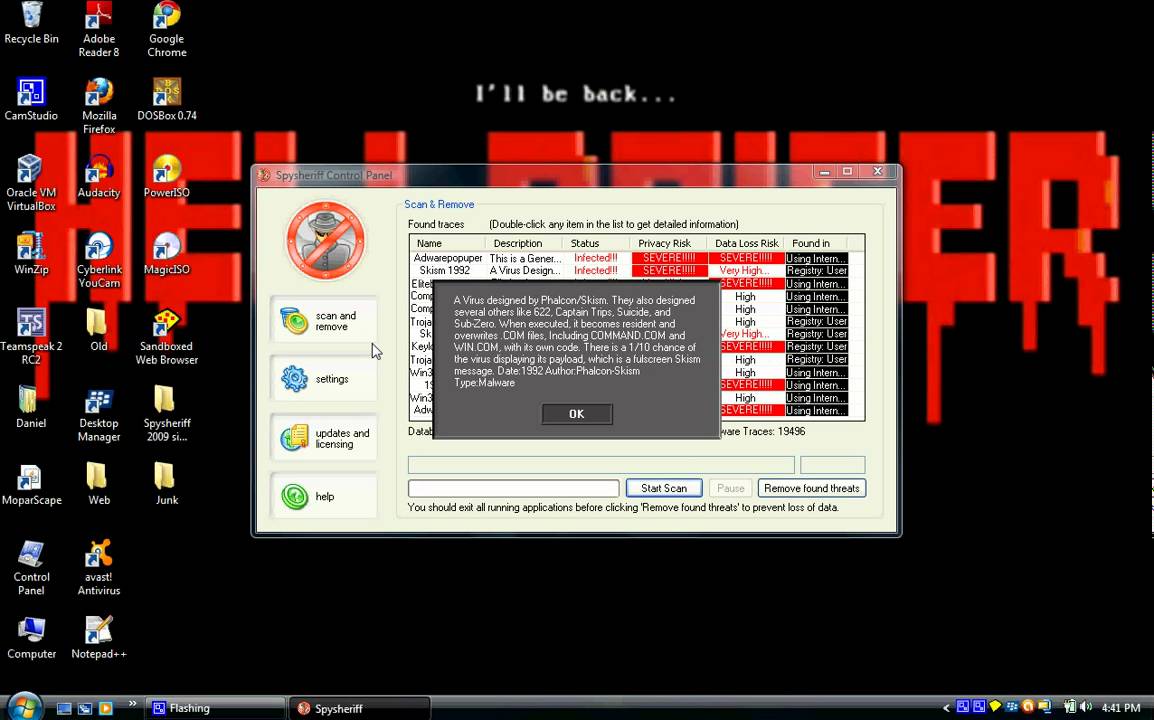
Task: Sort list by Name column header
Action: pyautogui.click(x=447, y=243)
